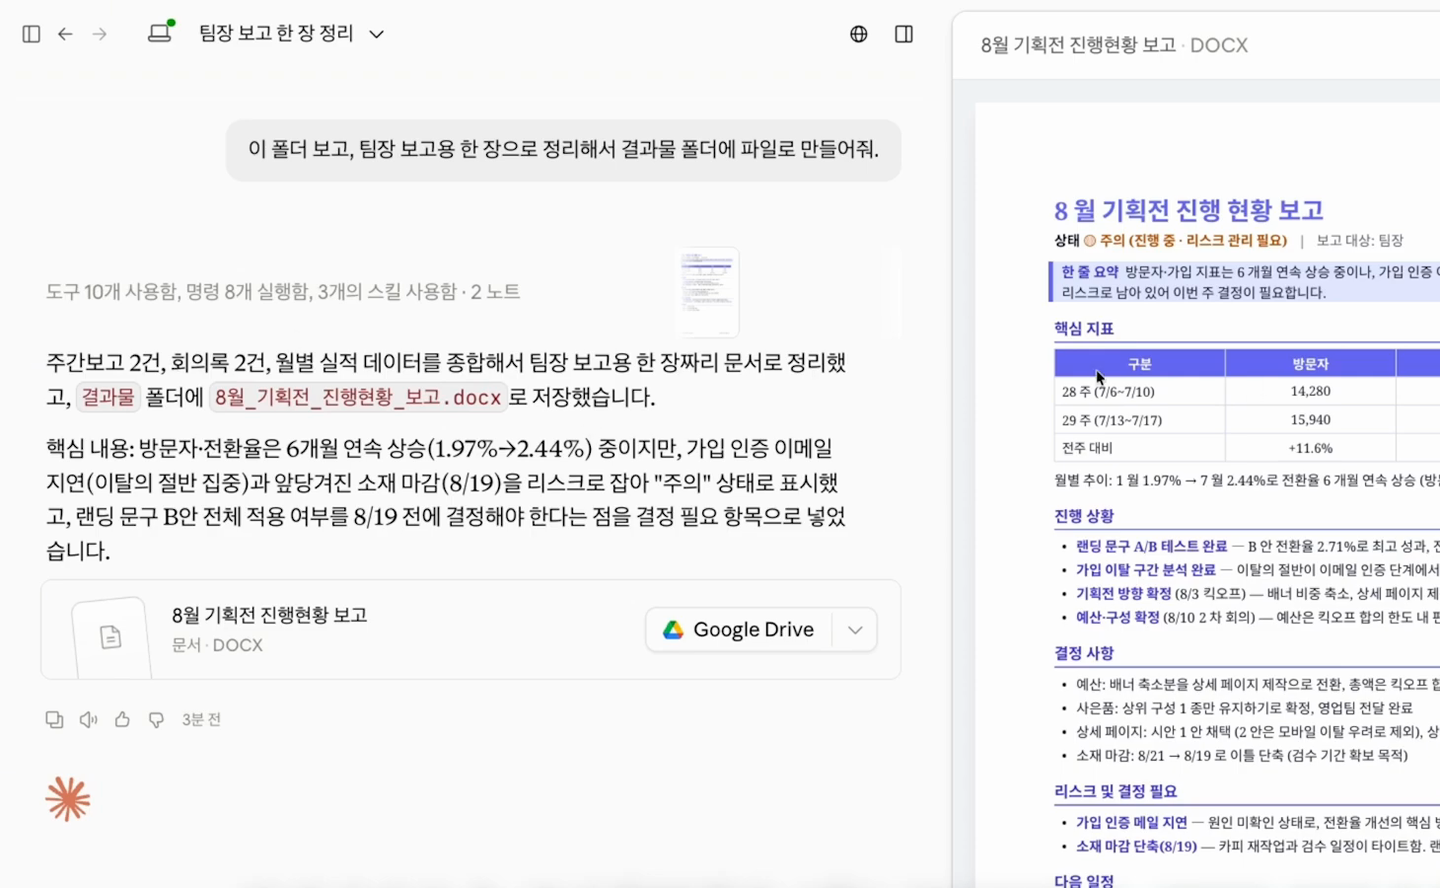
Task: Click the 핵심 지표 section heading
Action: pos(1084,328)
